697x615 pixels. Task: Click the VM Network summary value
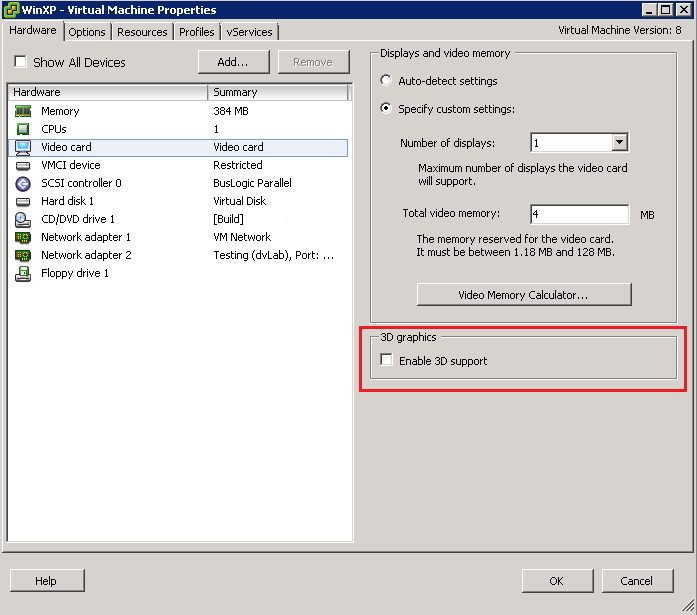(242, 237)
